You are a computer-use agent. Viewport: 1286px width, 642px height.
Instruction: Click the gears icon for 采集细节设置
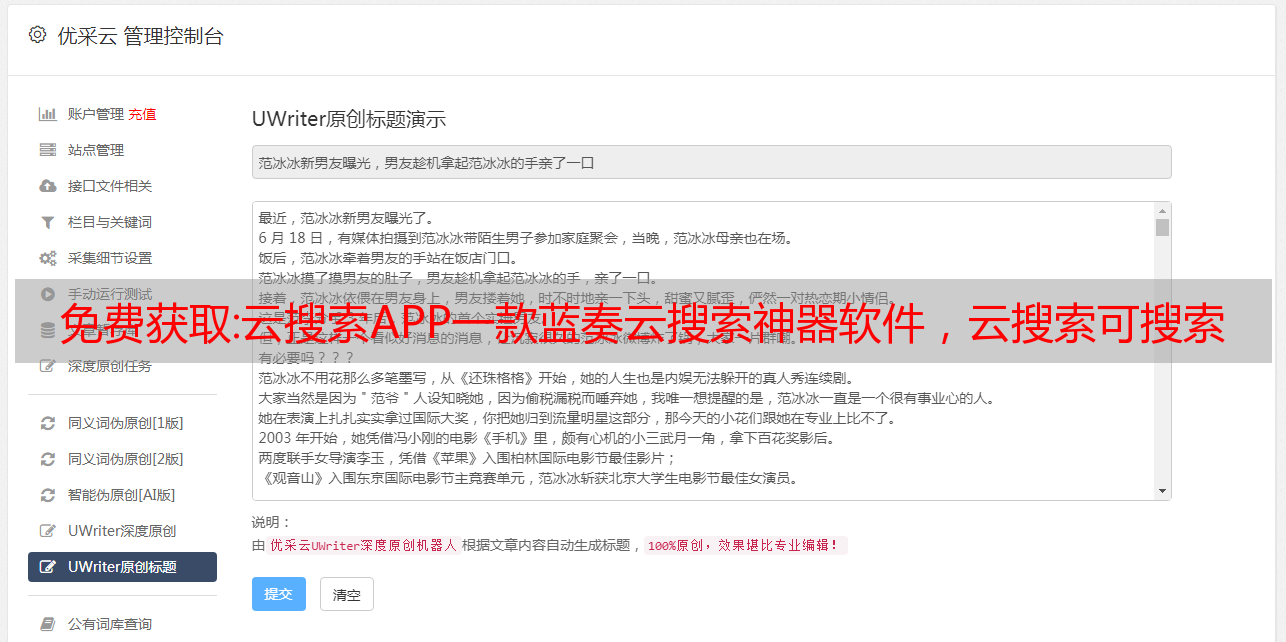click(47, 258)
